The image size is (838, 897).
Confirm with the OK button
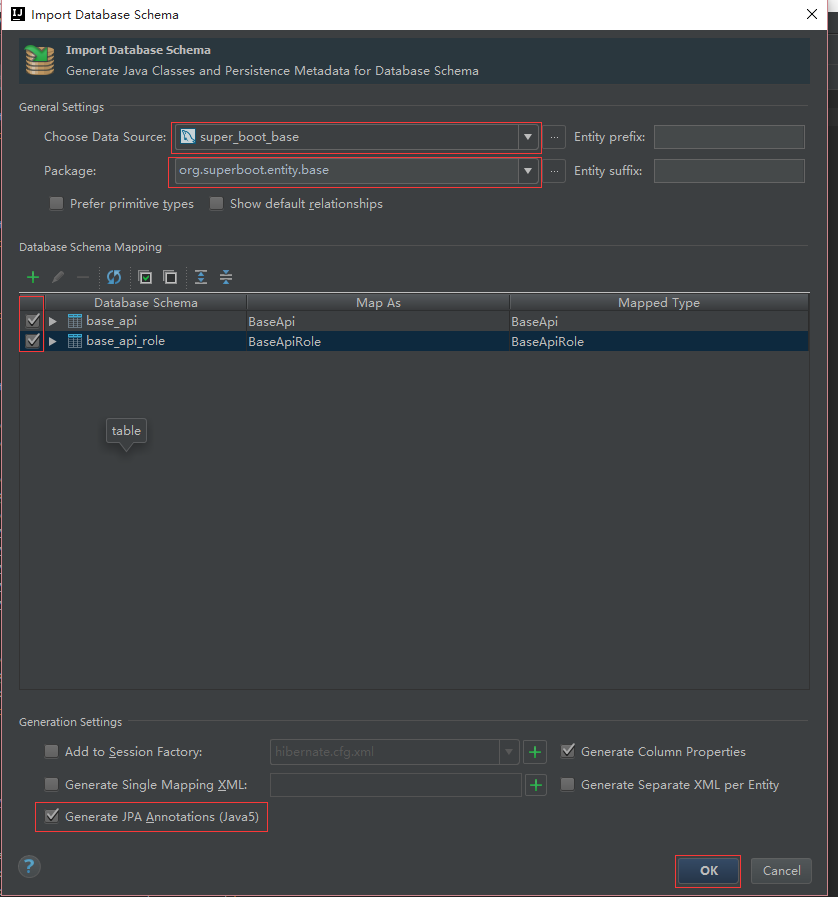708,871
